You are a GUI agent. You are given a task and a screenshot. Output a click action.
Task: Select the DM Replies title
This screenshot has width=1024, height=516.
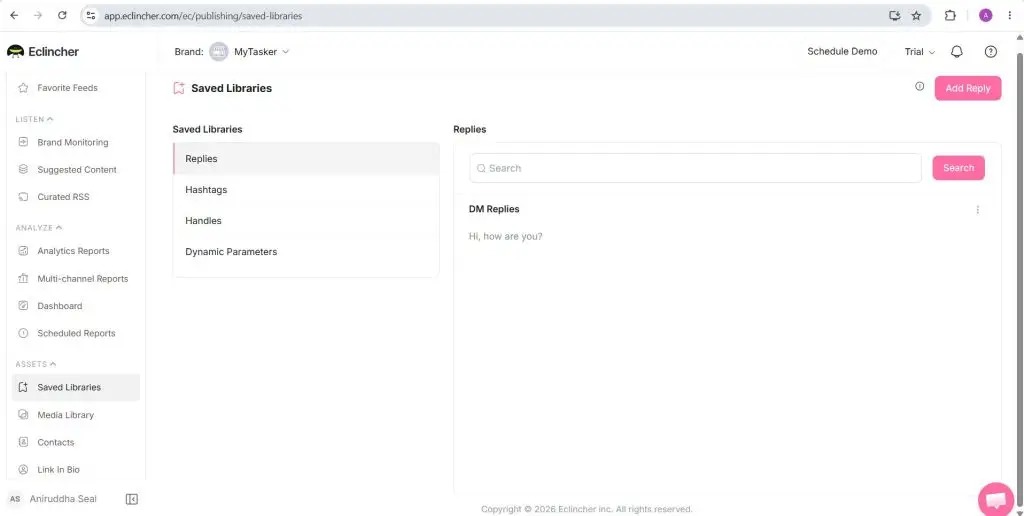click(x=494, y=209)
